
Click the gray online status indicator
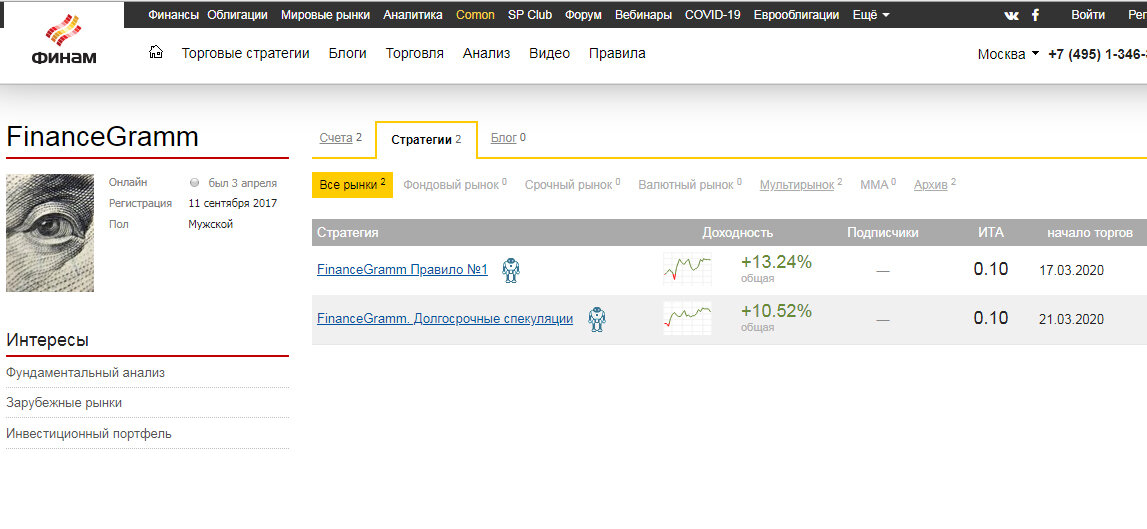[194, 183]
